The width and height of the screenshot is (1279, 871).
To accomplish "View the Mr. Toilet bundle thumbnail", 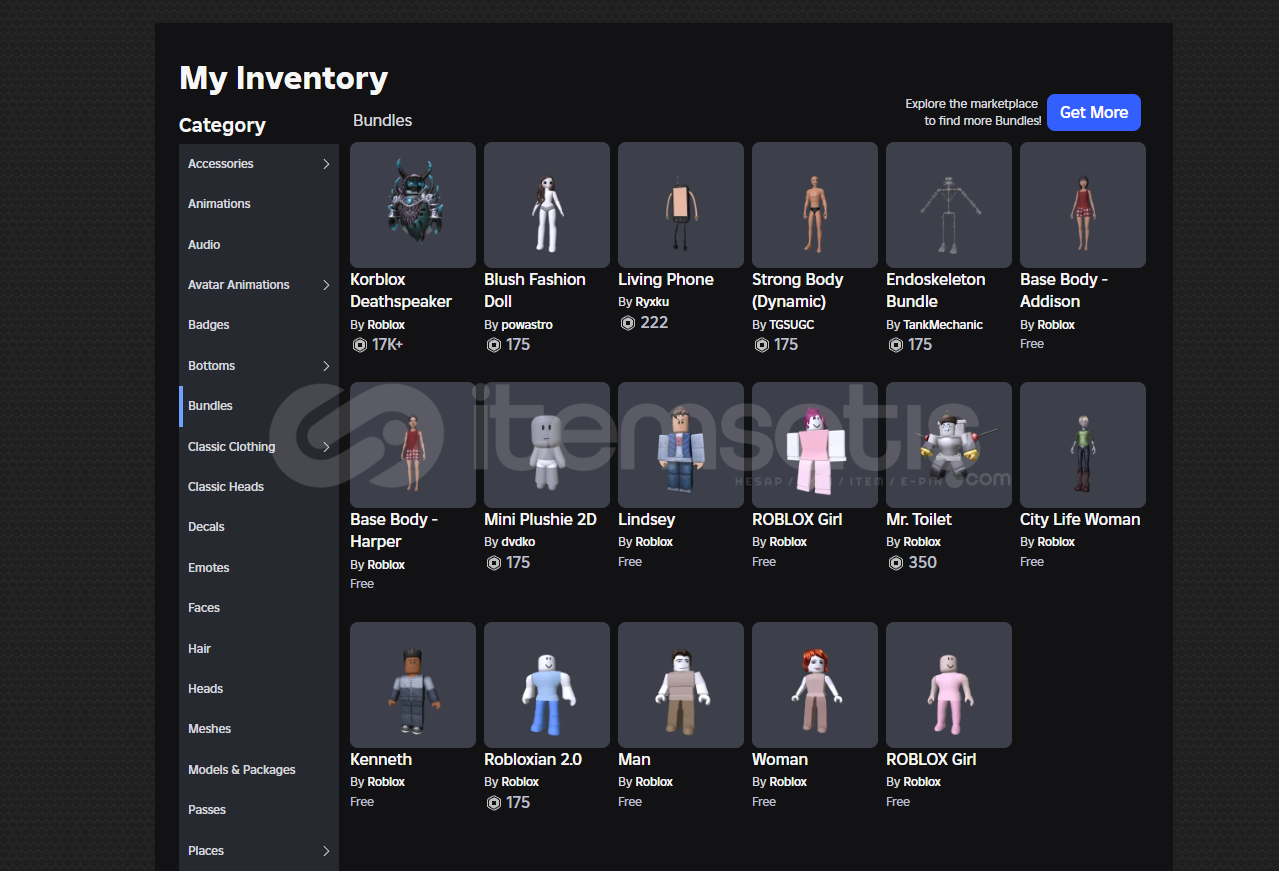I will (949, 445).
